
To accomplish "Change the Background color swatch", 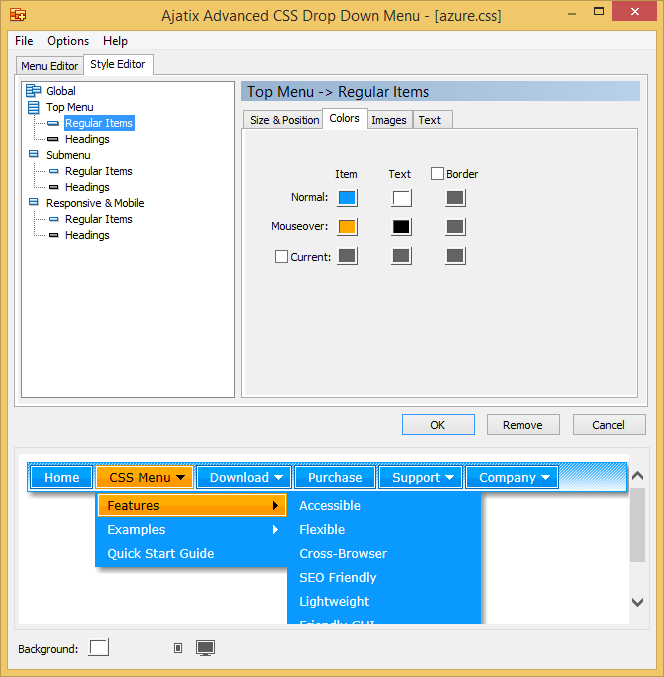I will (x=99, y=647).
